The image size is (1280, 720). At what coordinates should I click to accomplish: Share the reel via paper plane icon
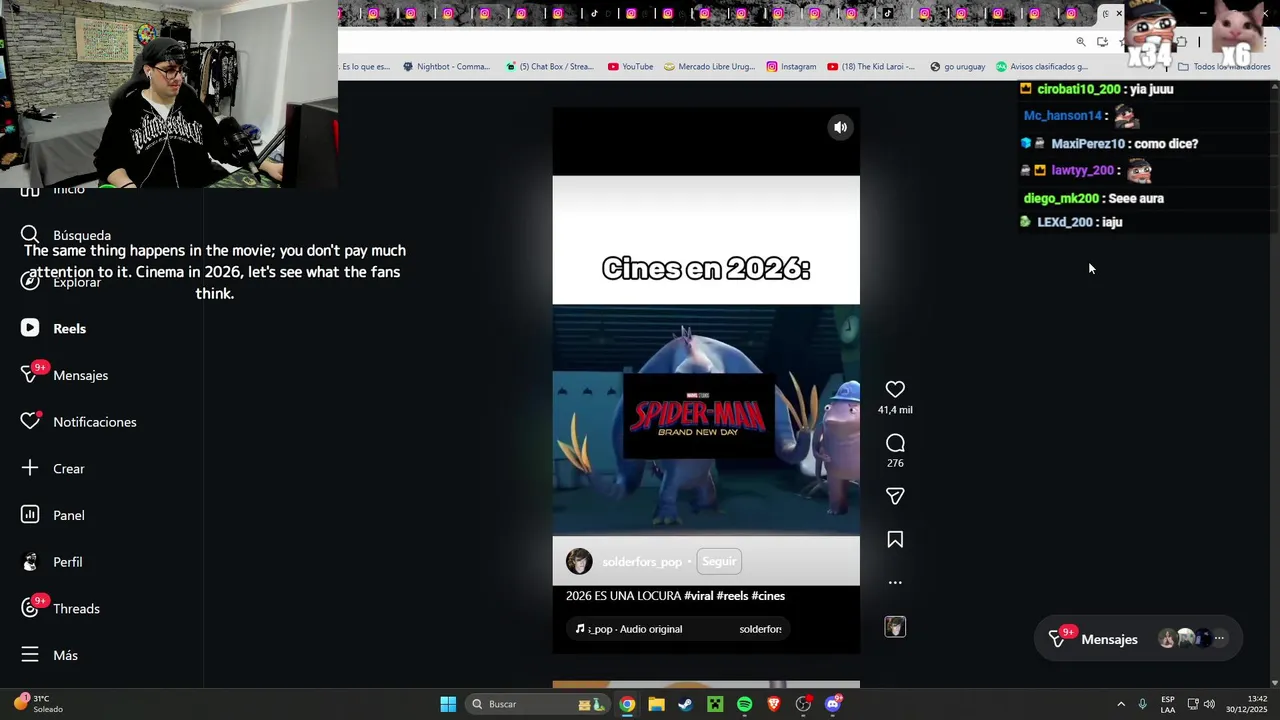[895, 496]
